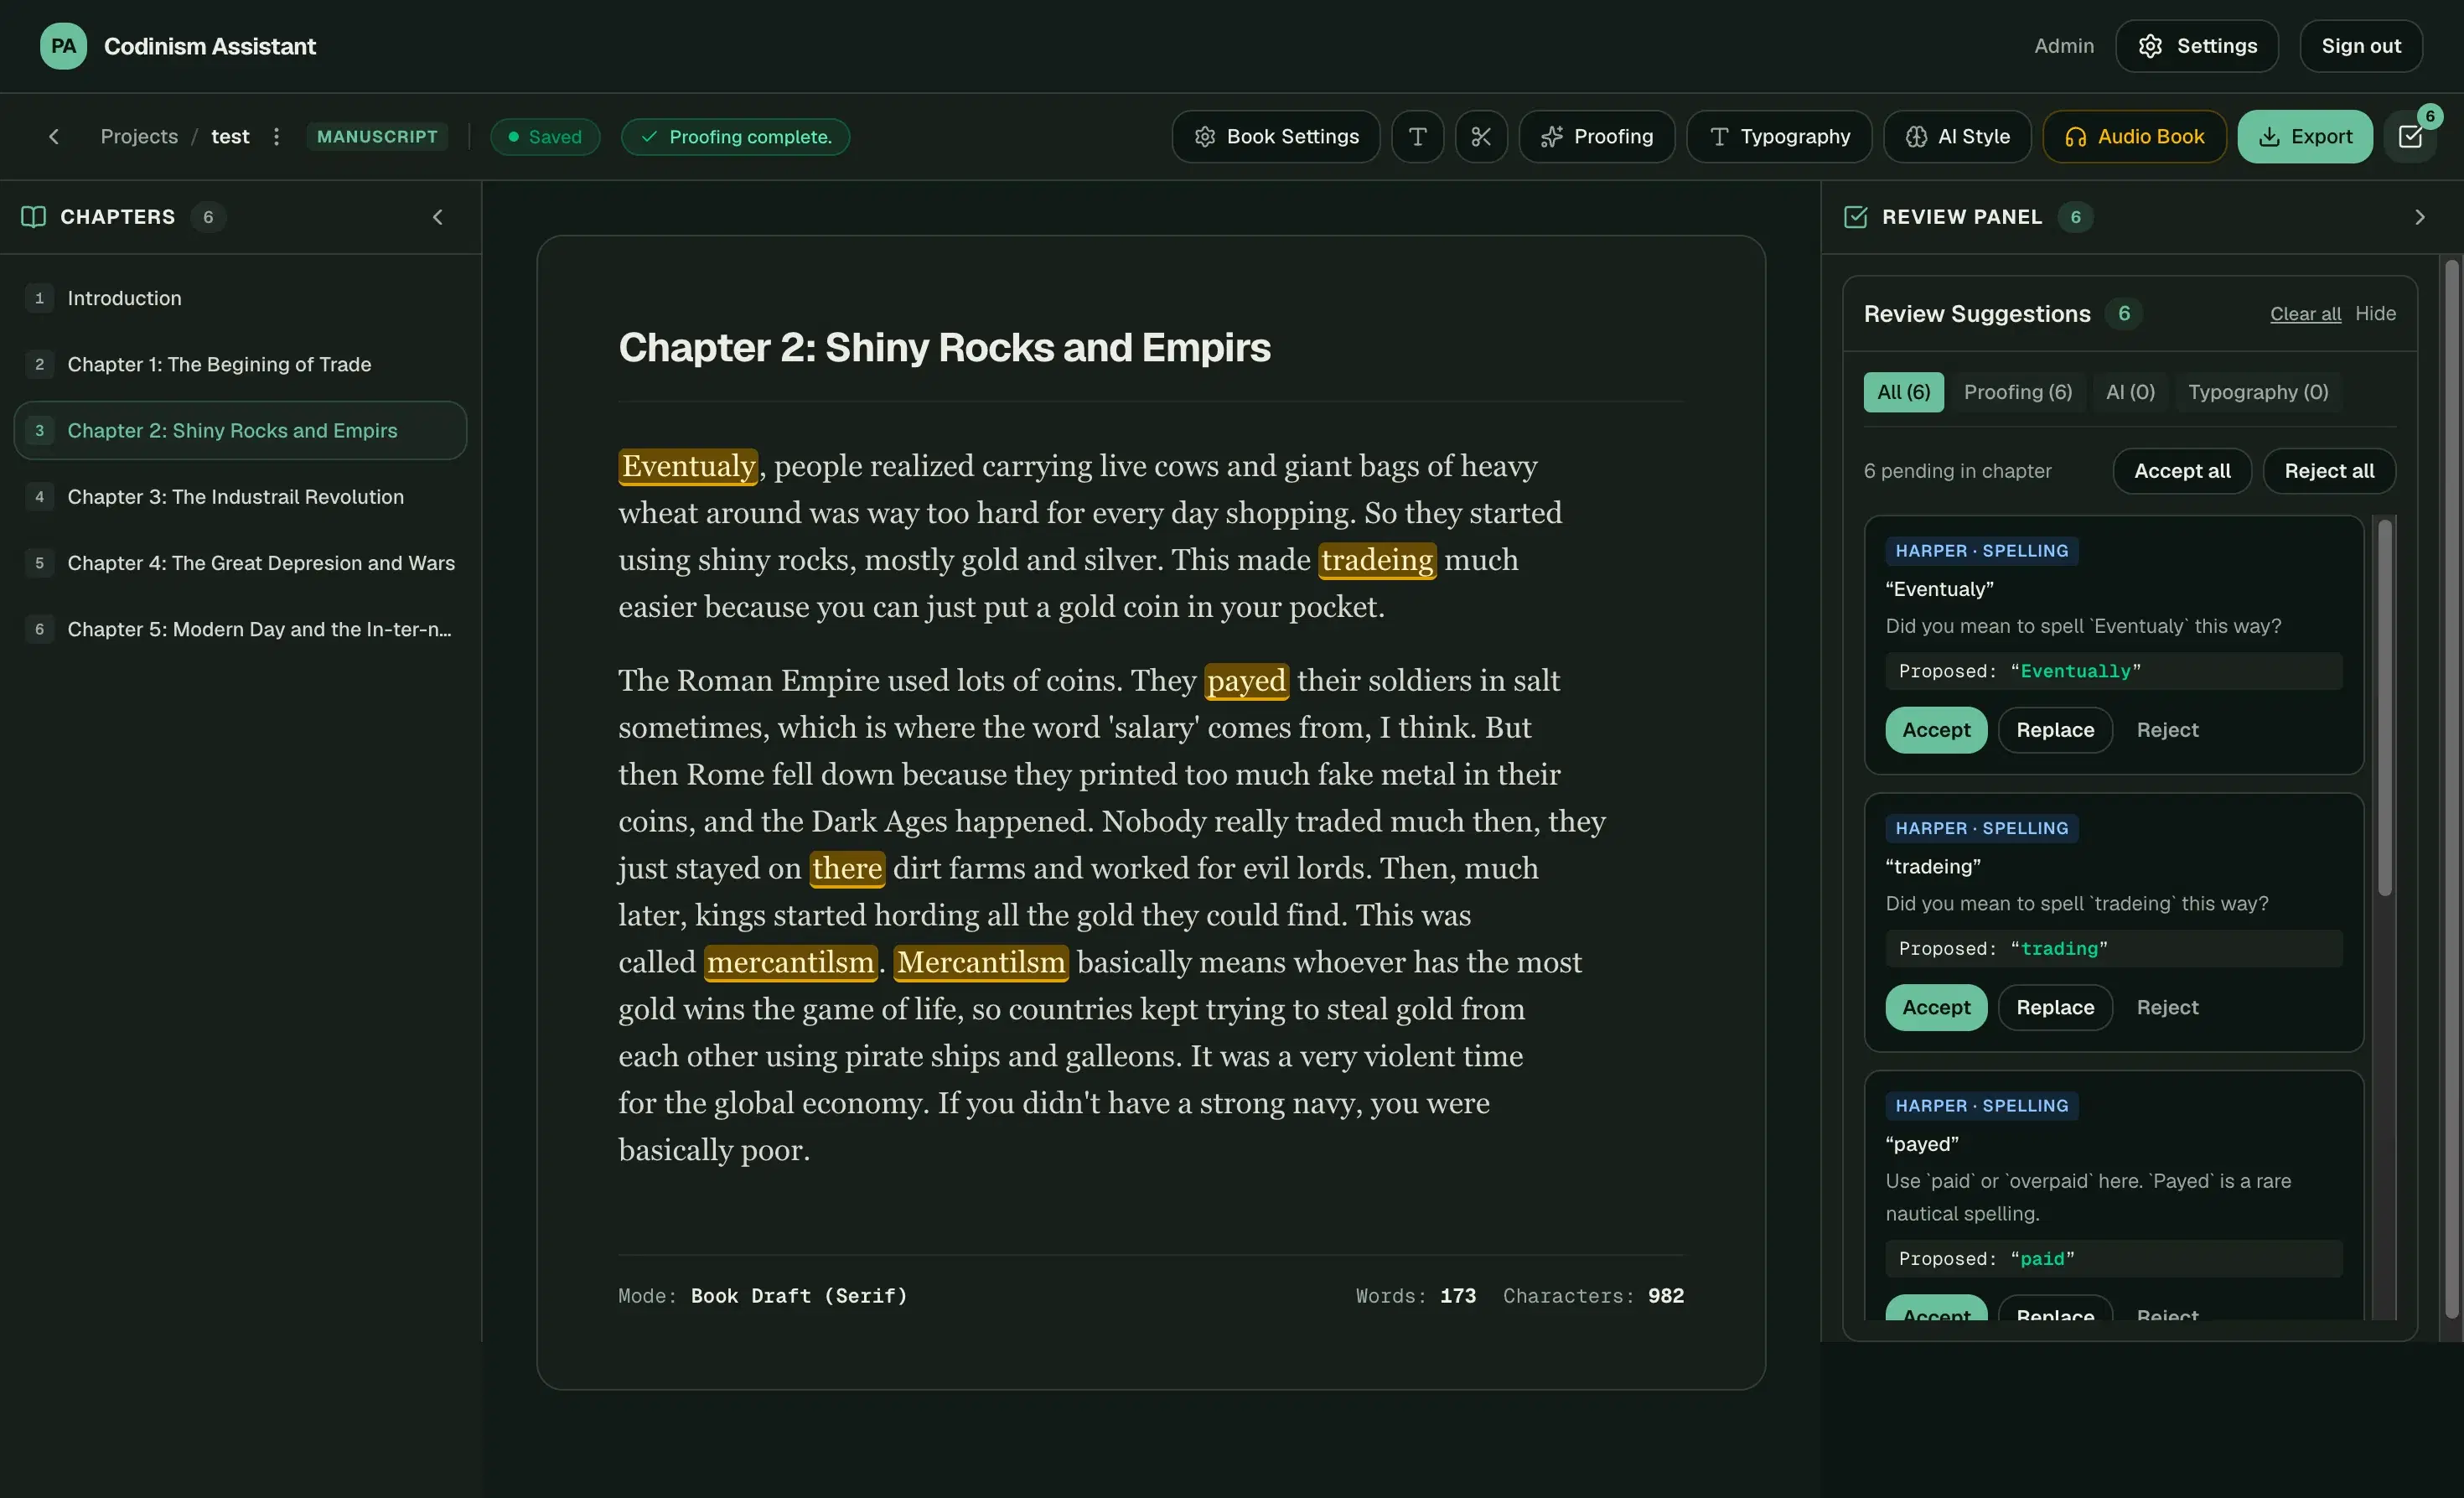Switch to the AI (0) tab
This screenshot has height=1498, width=2464.
click(x=2129, y=391)
